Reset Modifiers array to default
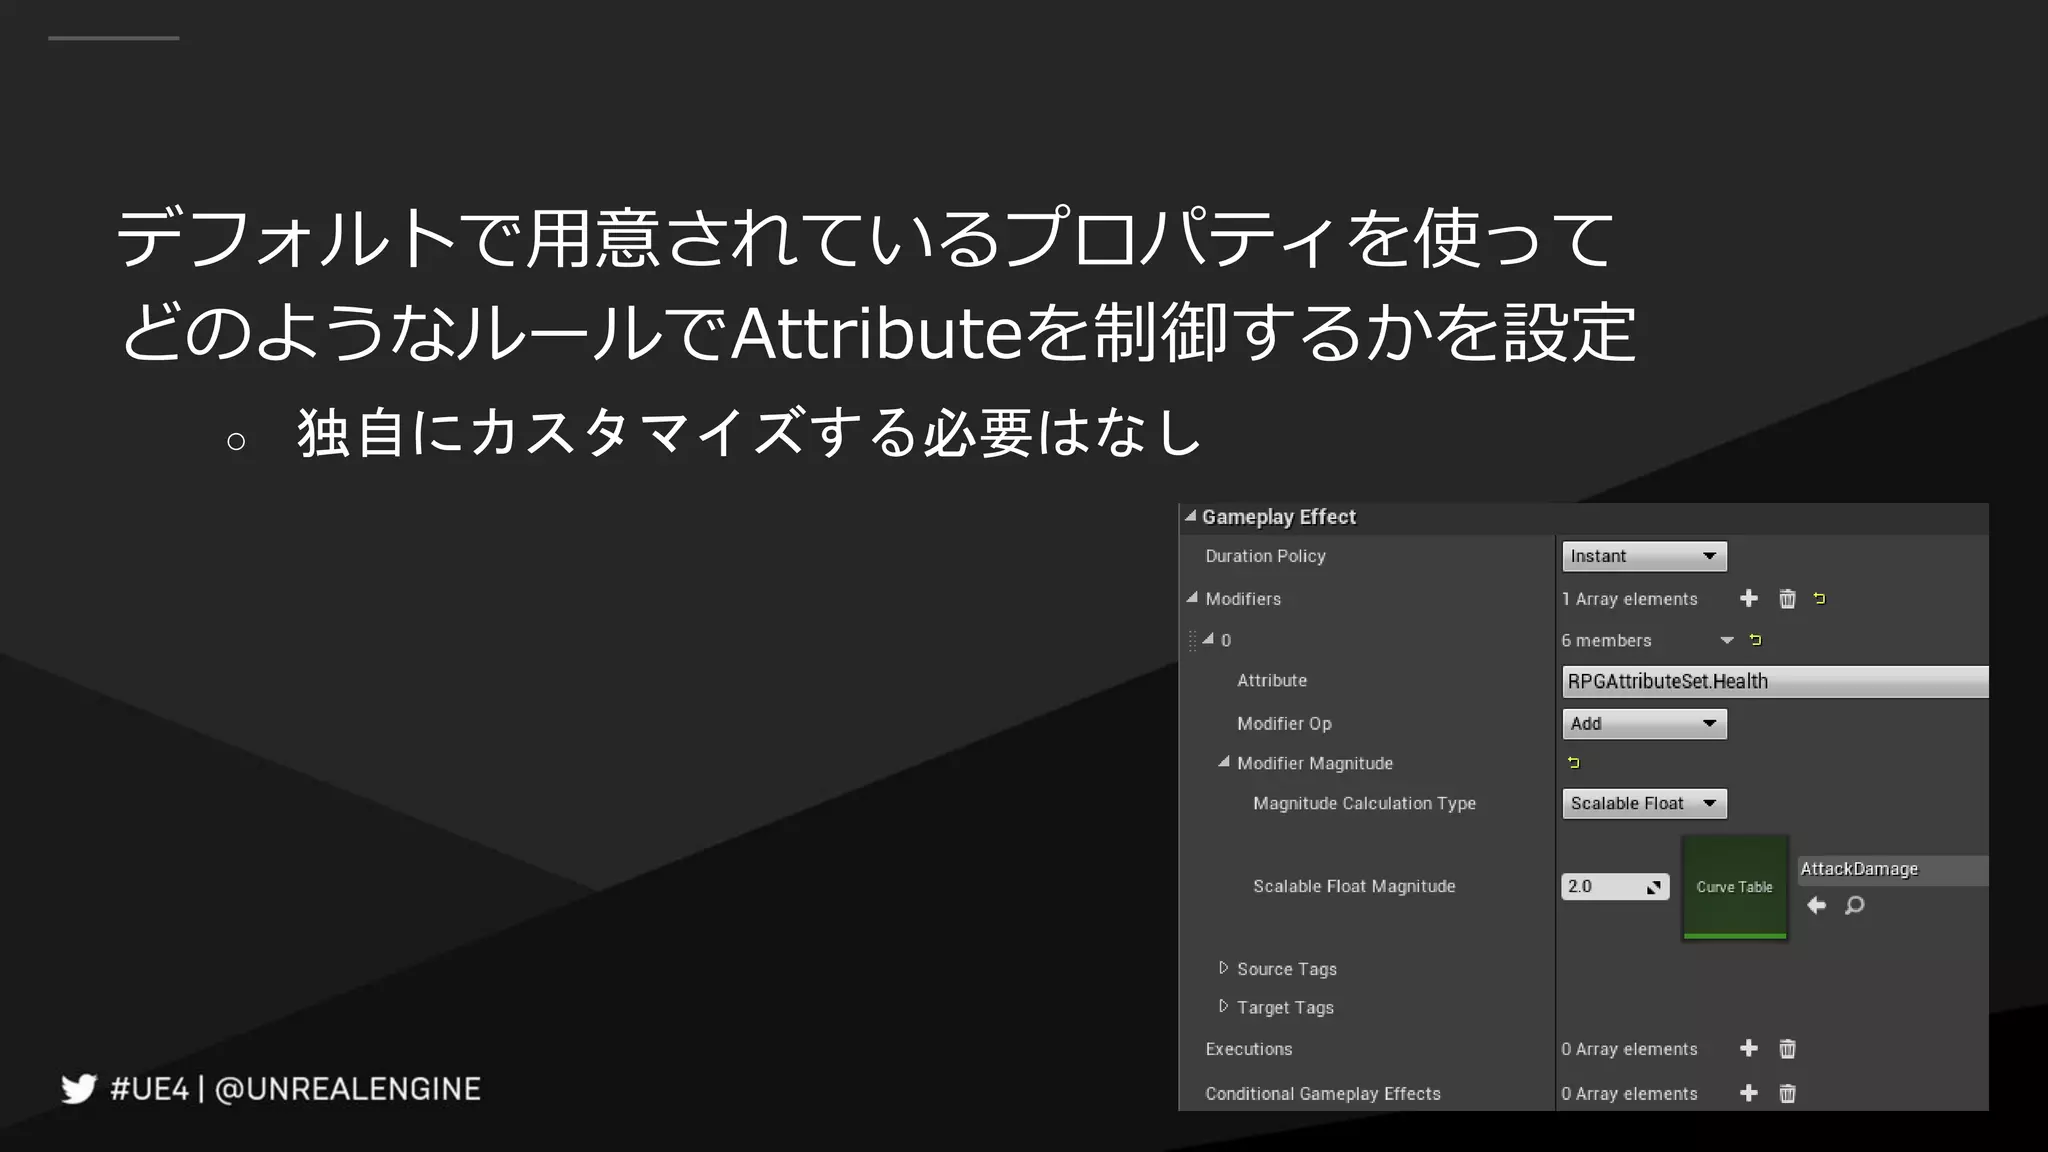The image size is (2048, 1152). [x=1819, y=598]
